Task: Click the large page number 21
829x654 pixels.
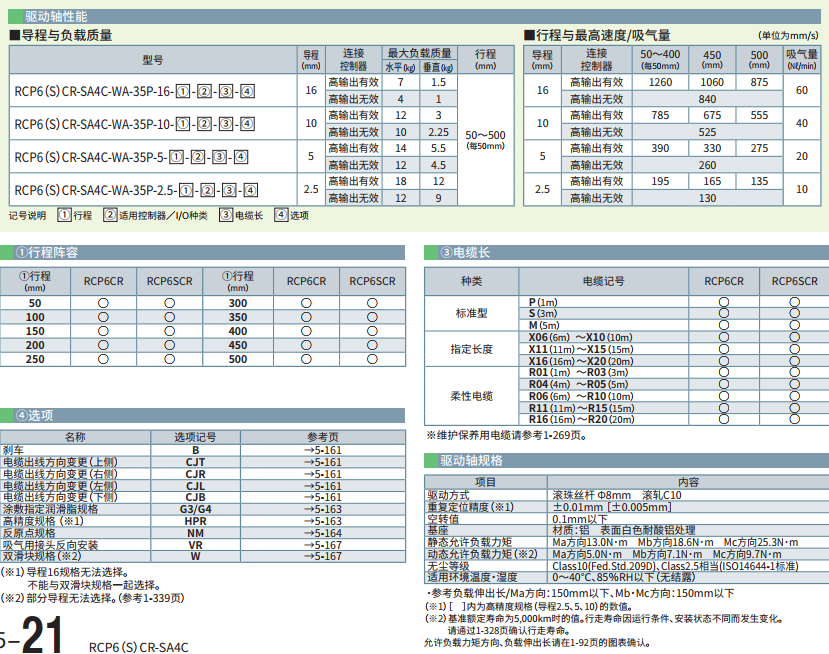Action: click(44, 634)
